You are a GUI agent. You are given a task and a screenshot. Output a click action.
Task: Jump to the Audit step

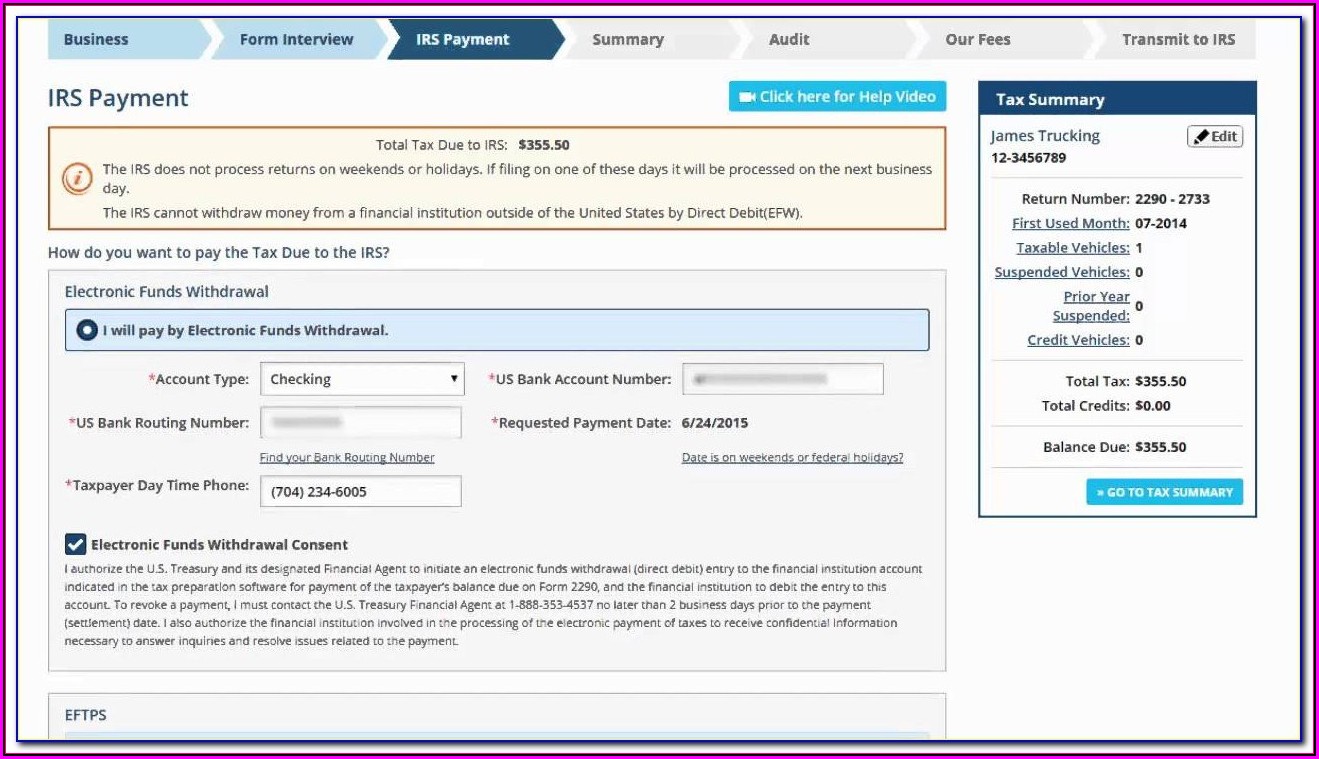(789, 40)
